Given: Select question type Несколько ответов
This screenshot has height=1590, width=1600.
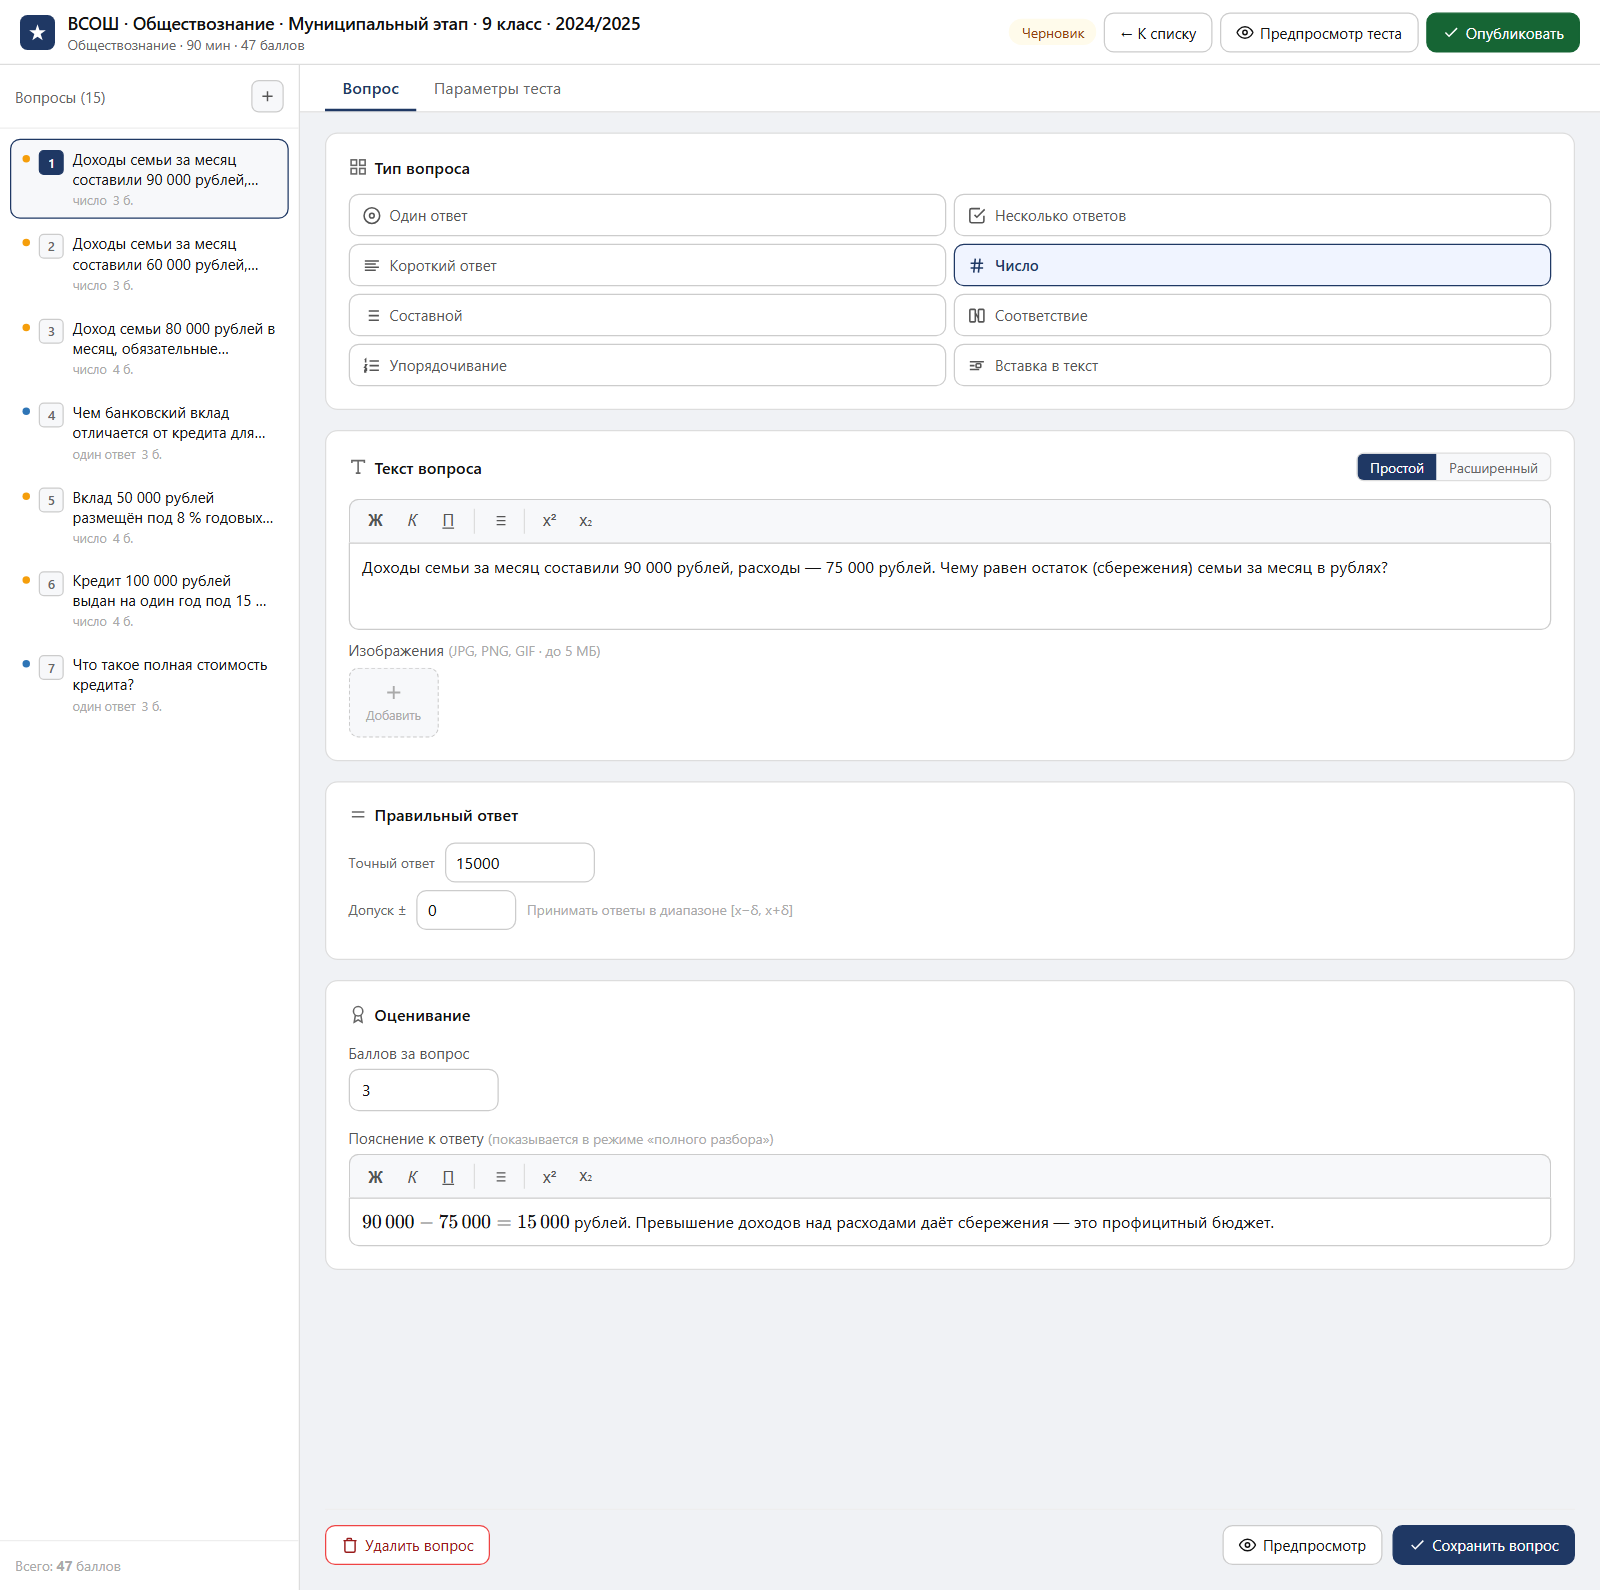Looking at the screenshot, I should [1252, 215].
